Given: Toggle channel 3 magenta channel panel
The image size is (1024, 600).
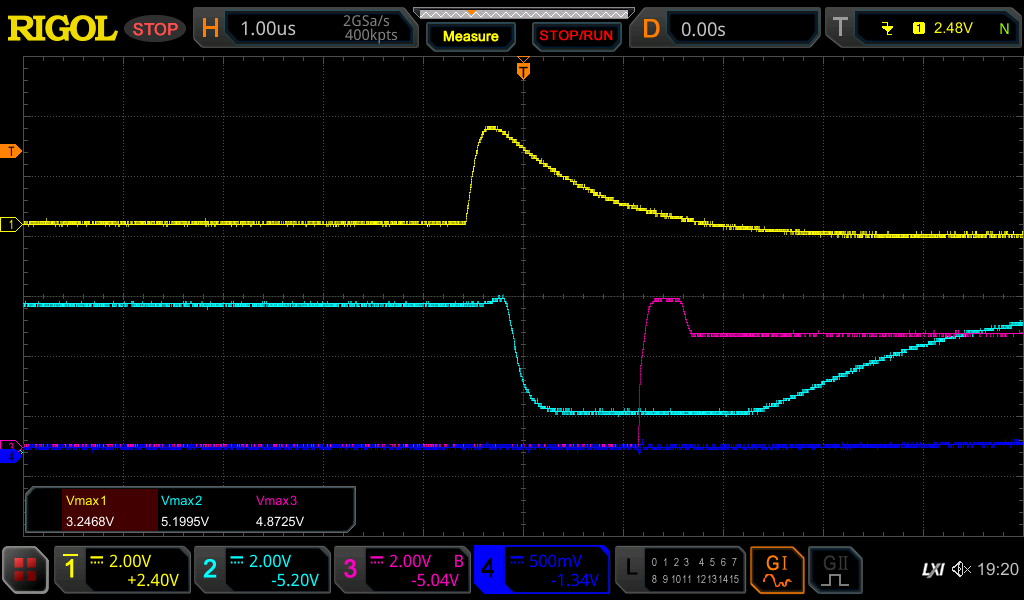Looking at the screenshot, I should tap(402, 570).
